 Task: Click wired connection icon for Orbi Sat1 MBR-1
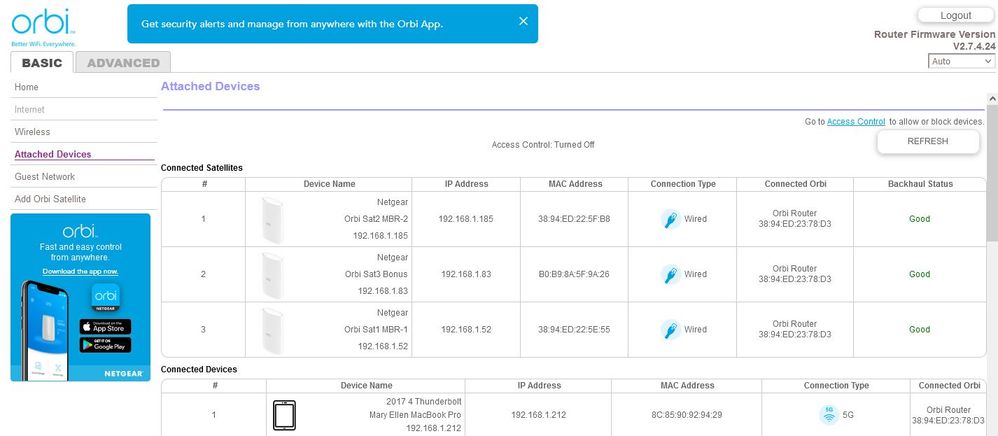tap(670, 330)
